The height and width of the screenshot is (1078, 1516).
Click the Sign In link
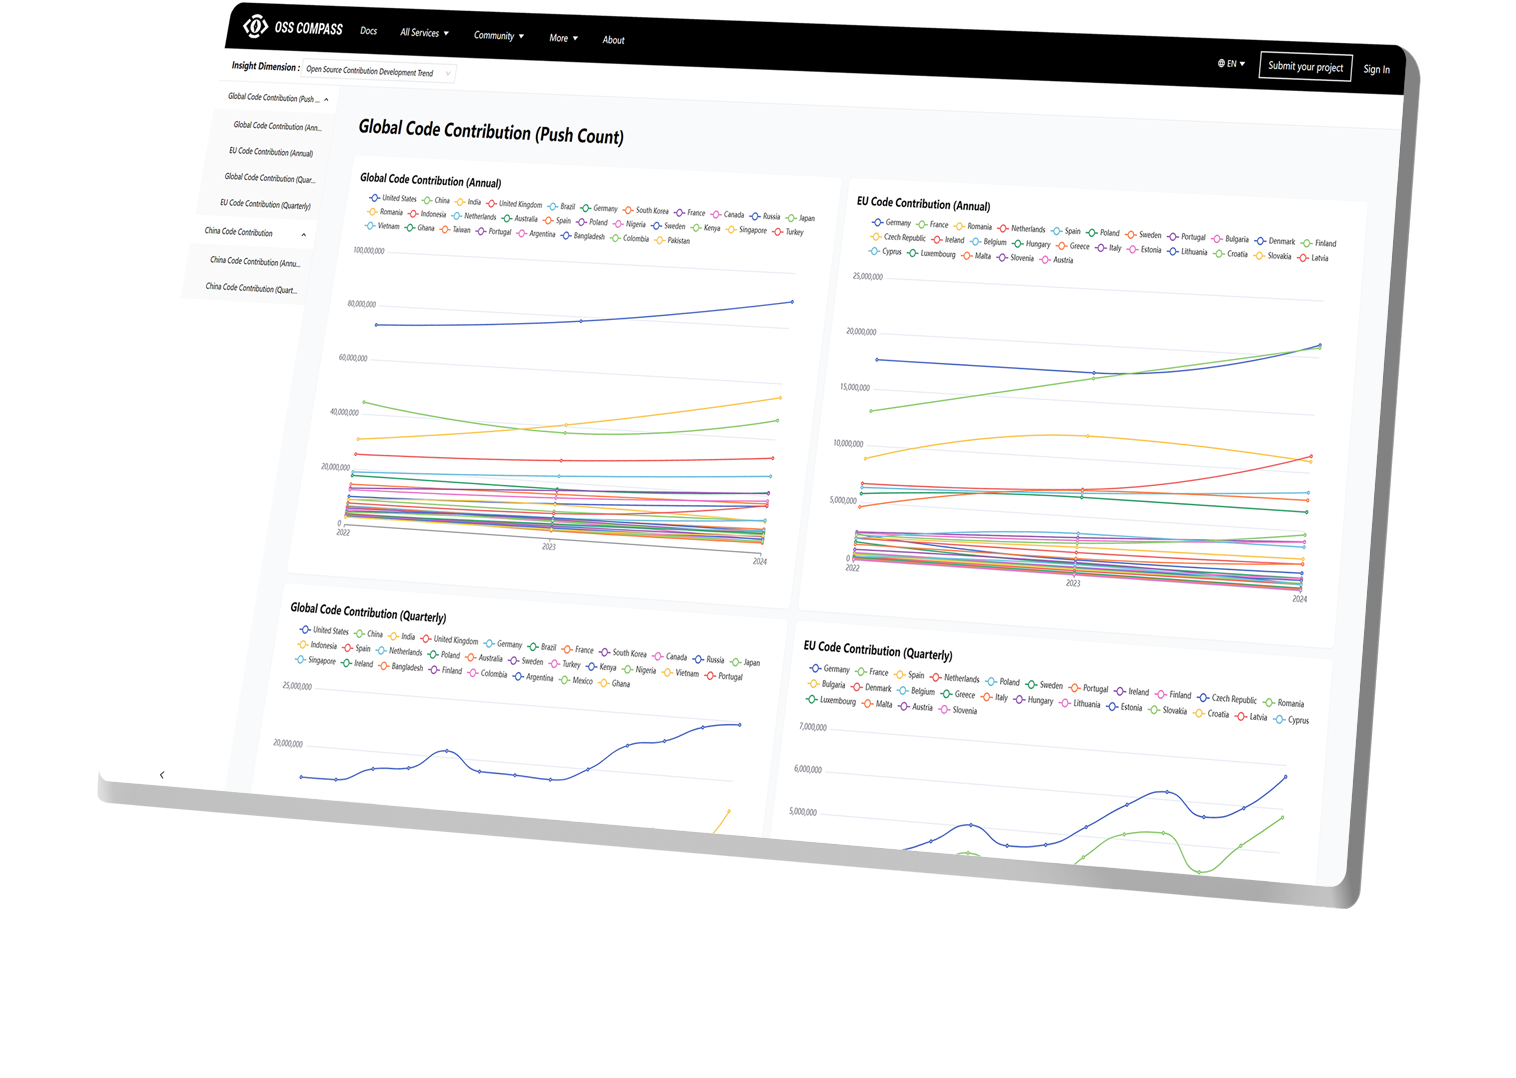tap(1377, 69)
